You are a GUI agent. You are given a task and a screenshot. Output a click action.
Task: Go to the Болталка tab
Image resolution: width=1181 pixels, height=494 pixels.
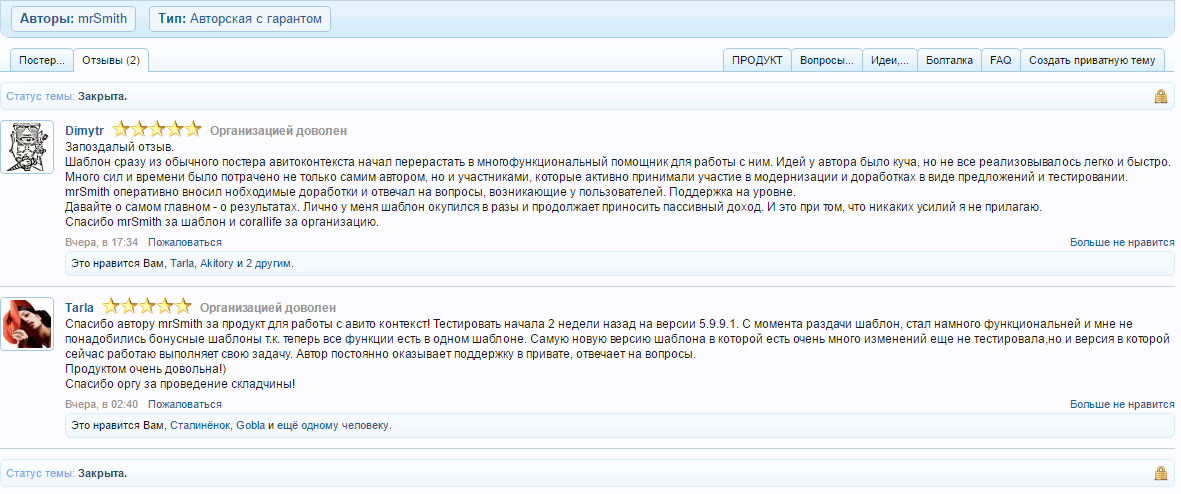(949, 60)
